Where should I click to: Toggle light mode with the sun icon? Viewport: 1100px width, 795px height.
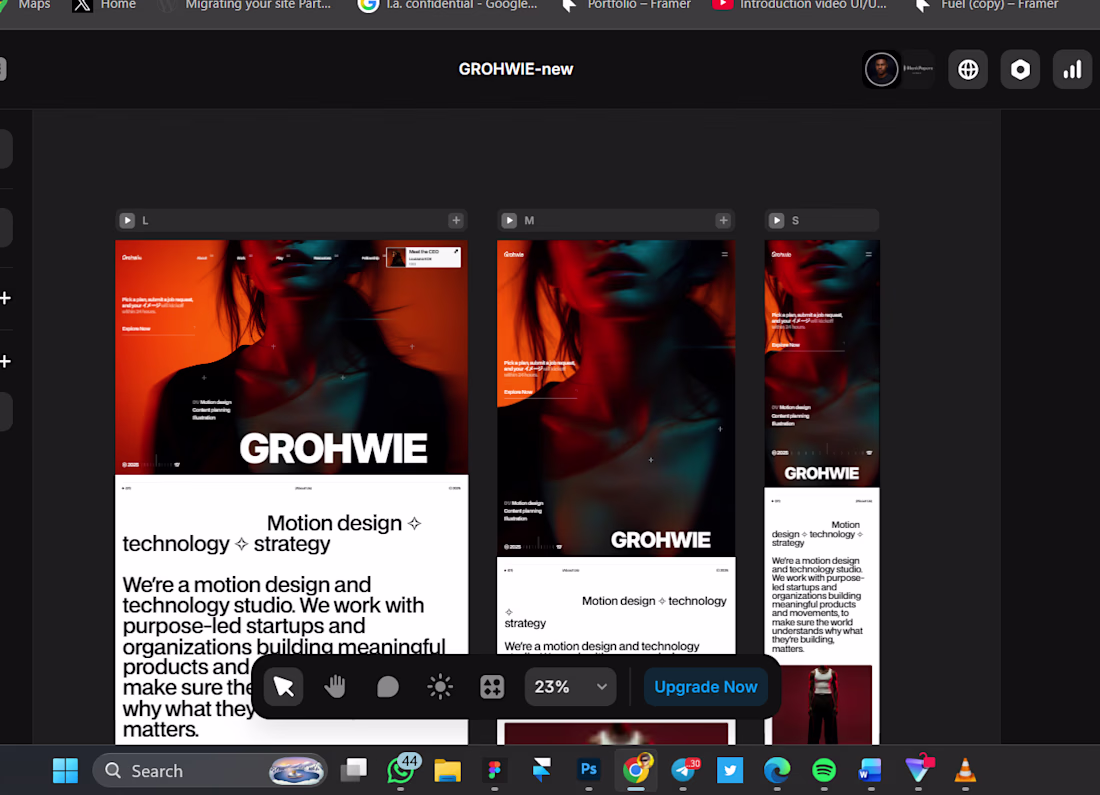pos(440,686)
